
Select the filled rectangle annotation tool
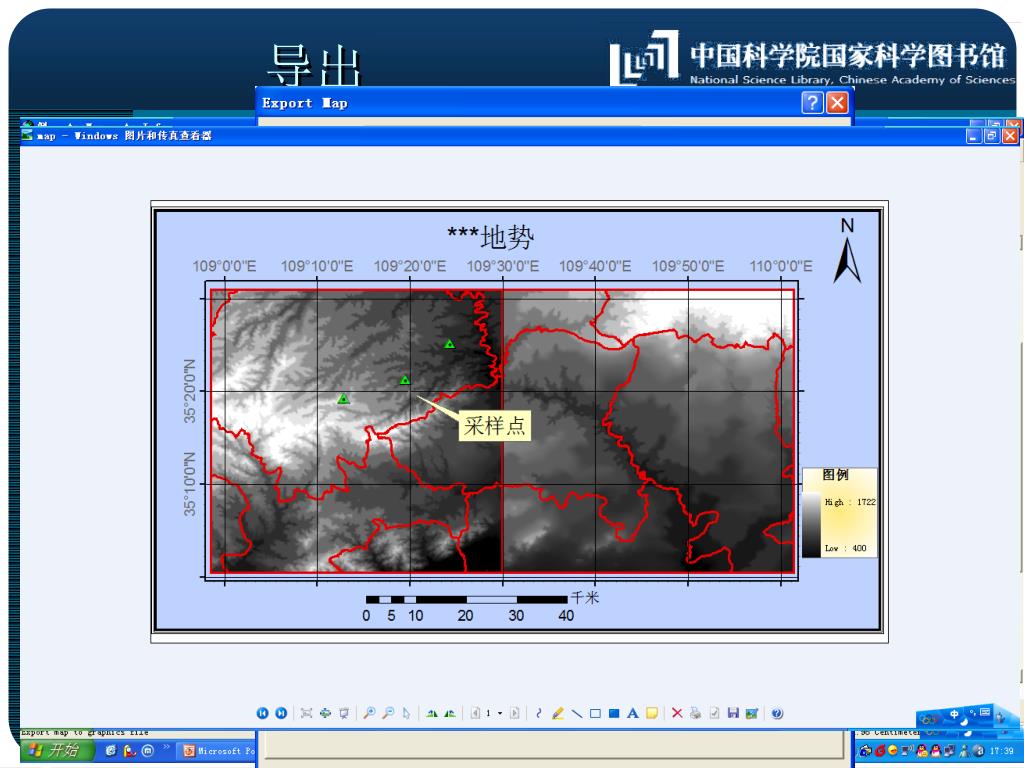(614, 713)
